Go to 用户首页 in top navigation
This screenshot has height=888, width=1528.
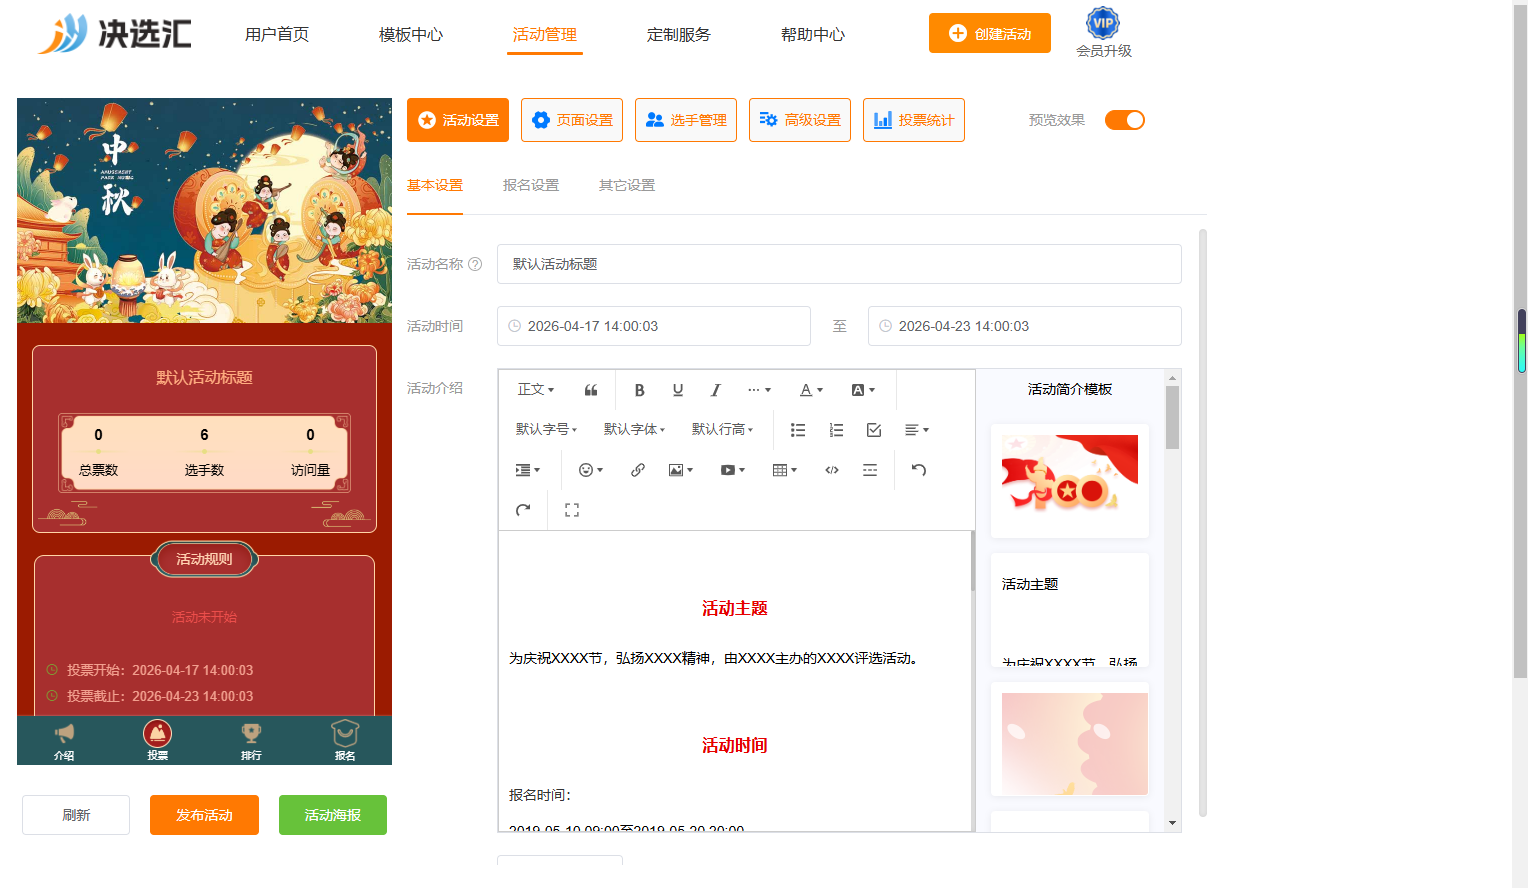pos(277,35)
